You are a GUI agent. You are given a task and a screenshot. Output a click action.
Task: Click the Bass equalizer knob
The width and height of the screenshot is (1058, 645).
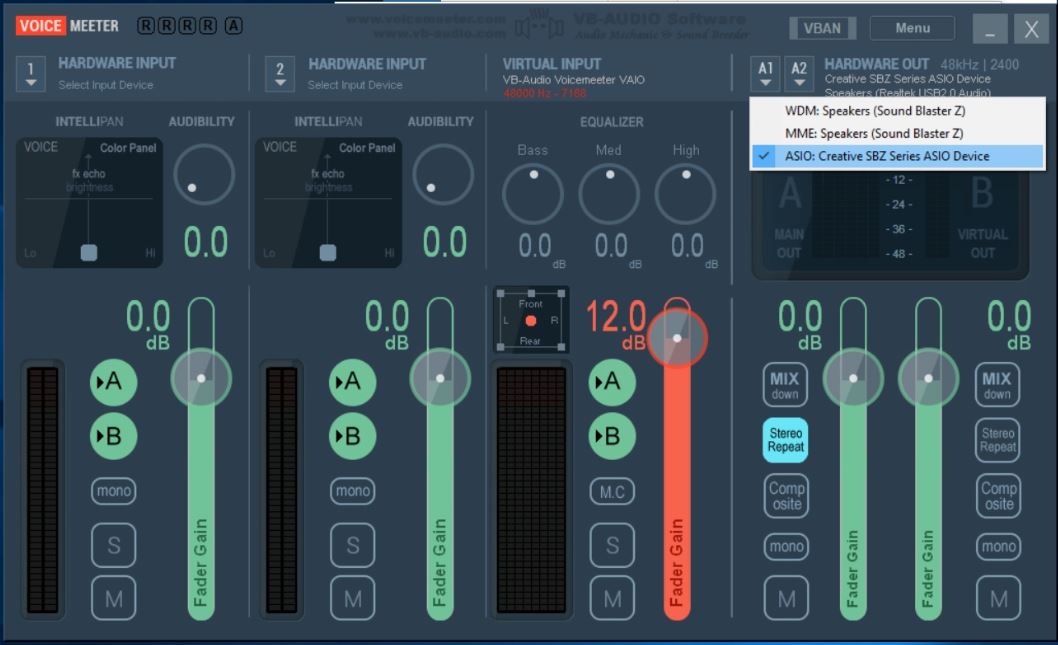[x=533, y=194]
